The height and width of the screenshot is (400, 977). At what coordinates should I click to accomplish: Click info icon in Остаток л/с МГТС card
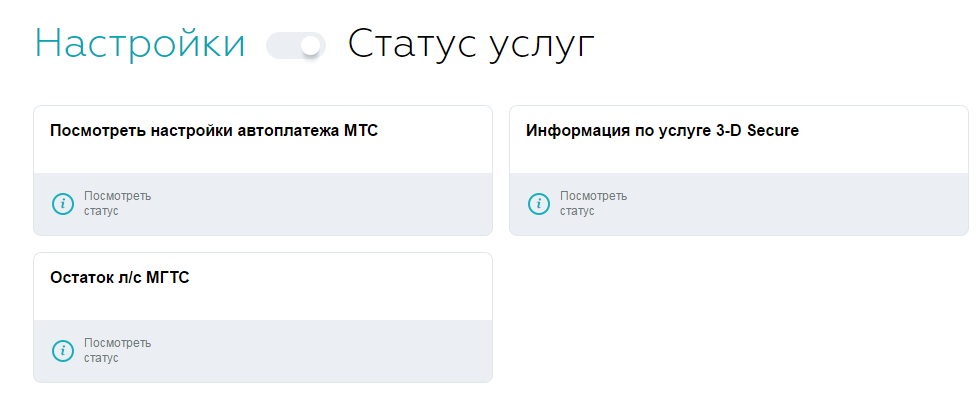[63, 351]
